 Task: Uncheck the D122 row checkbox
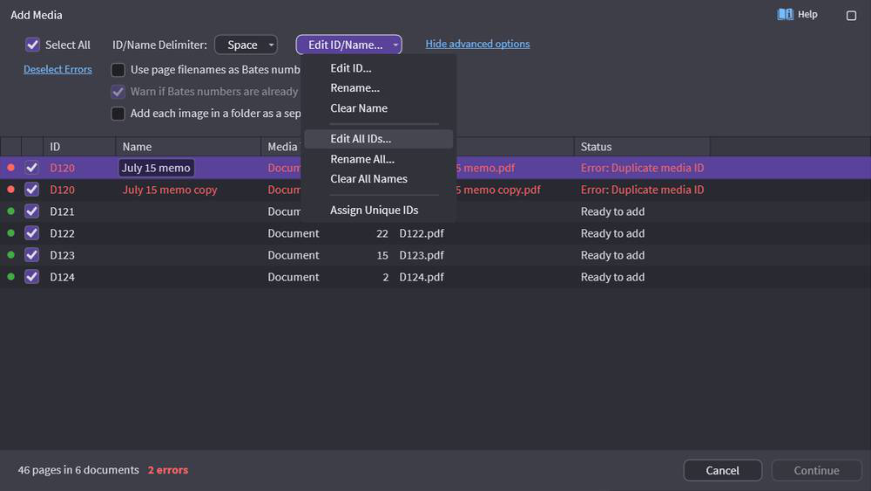(32, 233)
